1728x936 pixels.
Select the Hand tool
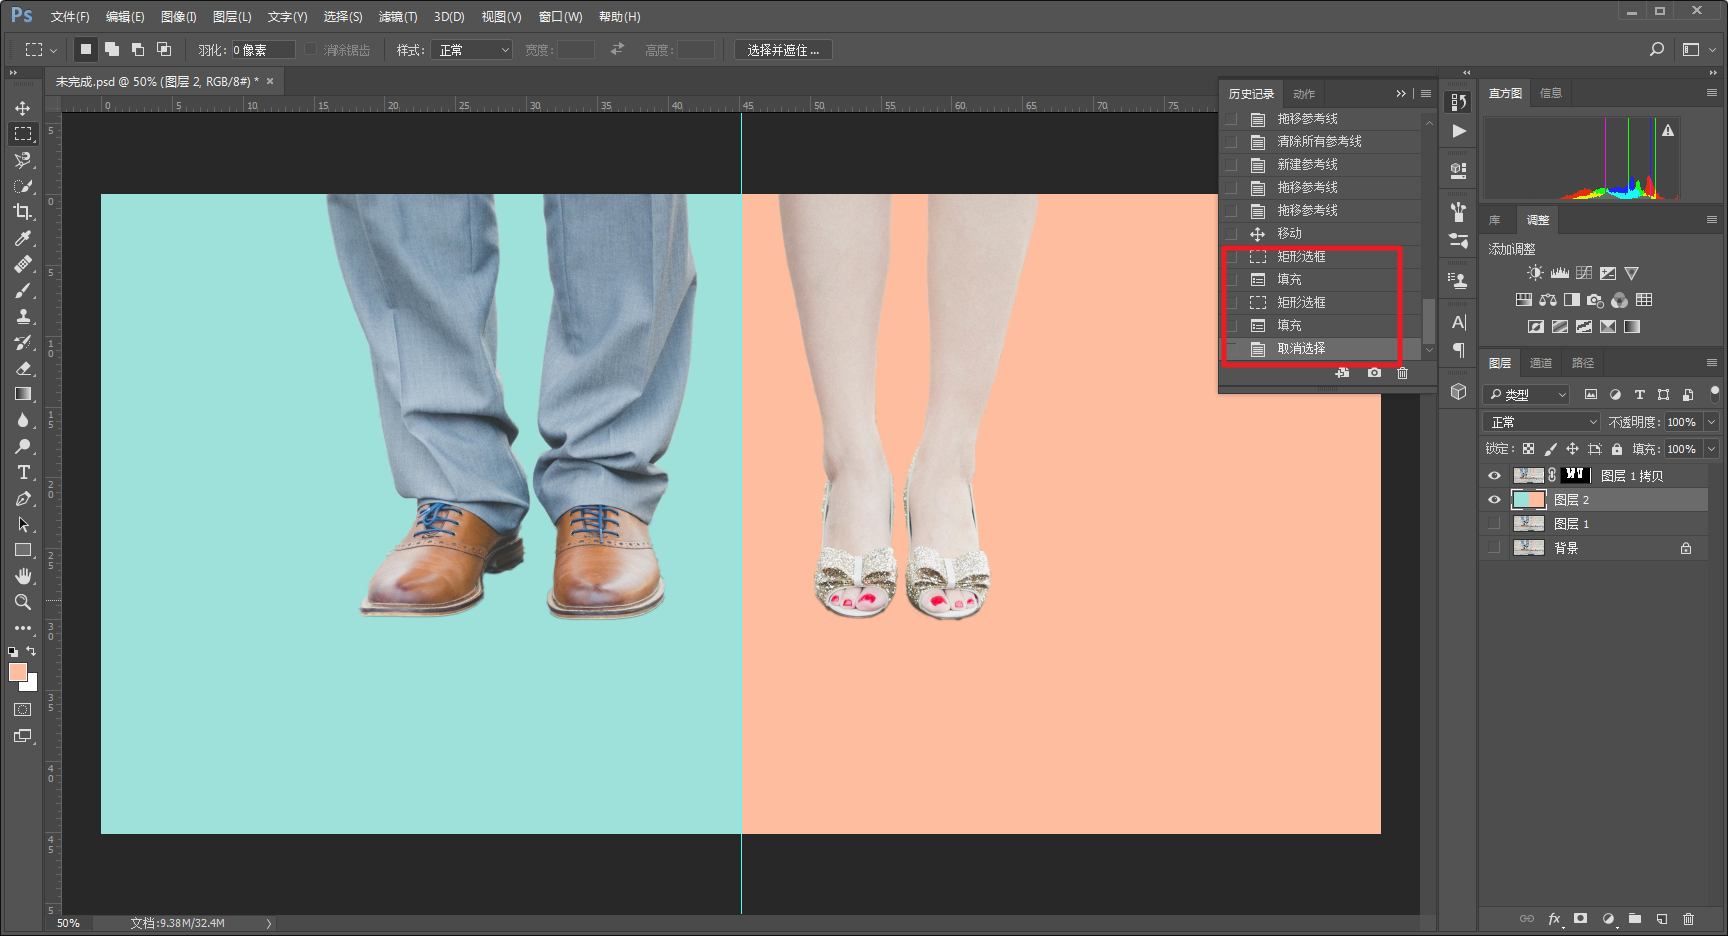pos(22,576)
